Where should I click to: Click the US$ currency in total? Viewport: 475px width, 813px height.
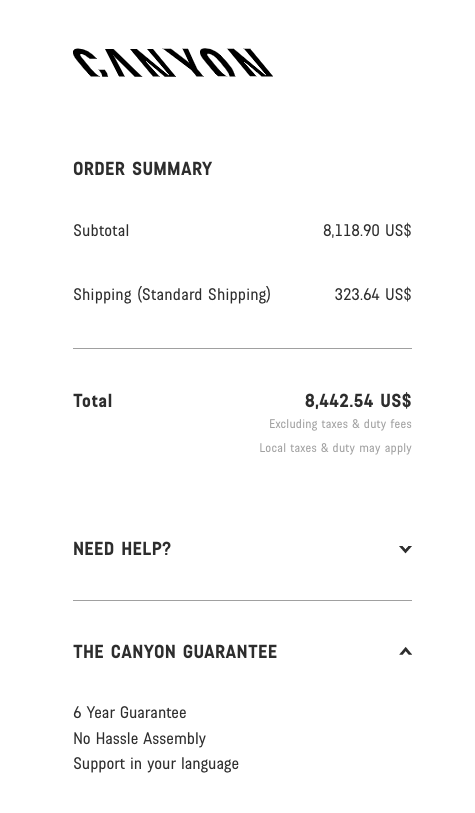pyautogui.click(x=396, y=401)
